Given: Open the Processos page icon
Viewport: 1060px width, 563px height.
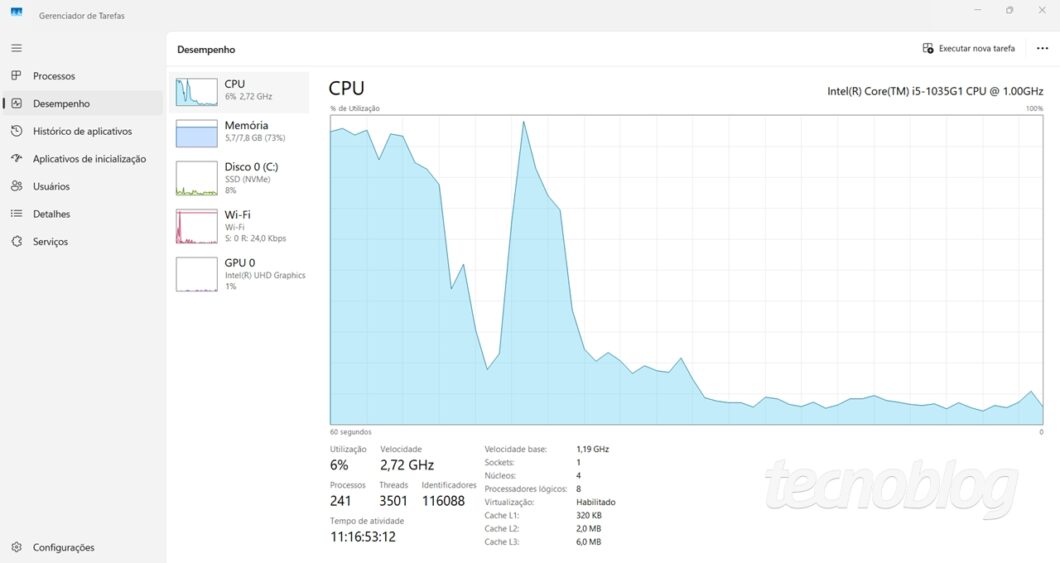Looking at the screenshot, I should click(x=16, y=76).
